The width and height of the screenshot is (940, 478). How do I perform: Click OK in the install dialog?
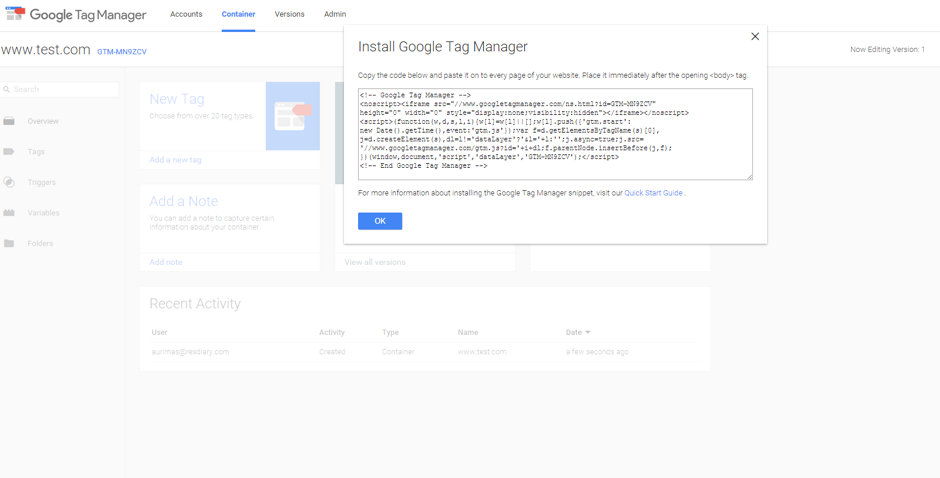[x=380, y=221]
